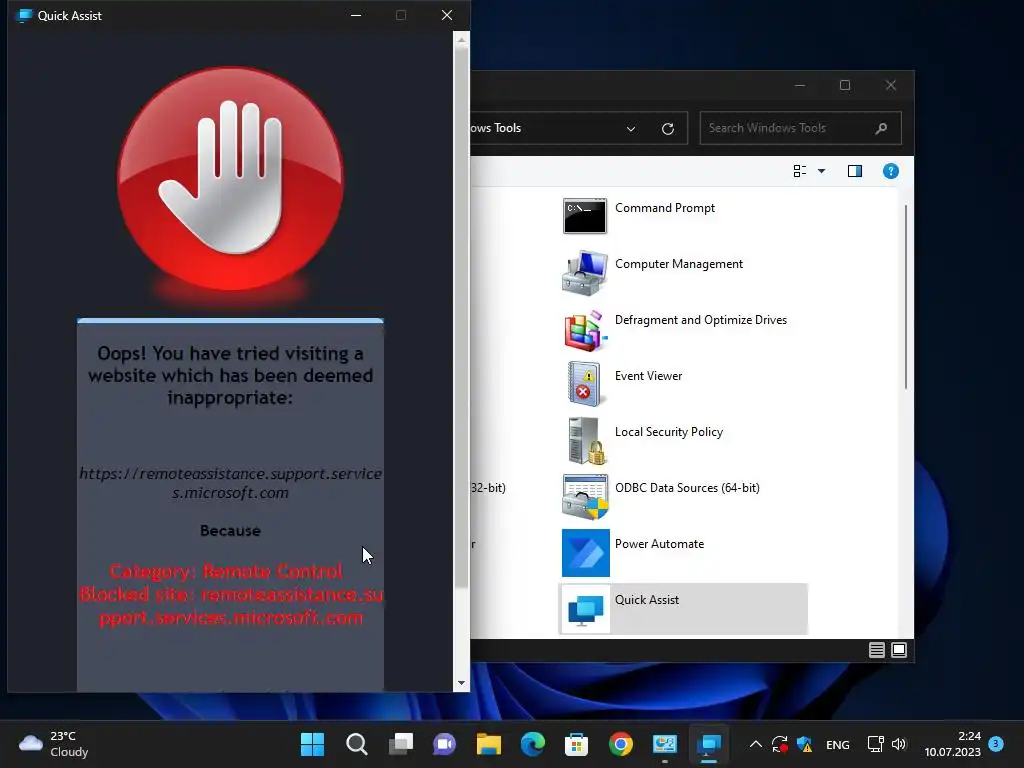
Task: Click Event Viewer label text
Action: (648, 376)
